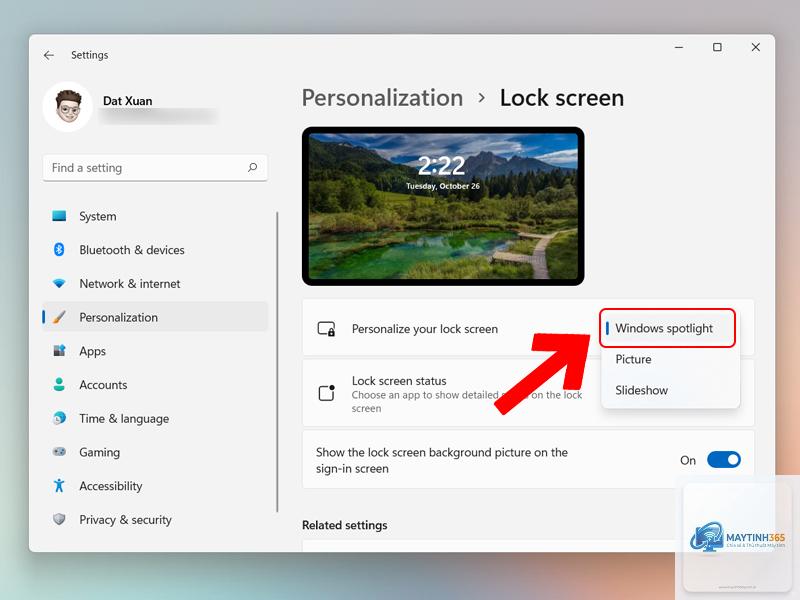800x600 pixels.
Task: Click the Personalization paintbrush icon
Action: click(x=59, y=317)
